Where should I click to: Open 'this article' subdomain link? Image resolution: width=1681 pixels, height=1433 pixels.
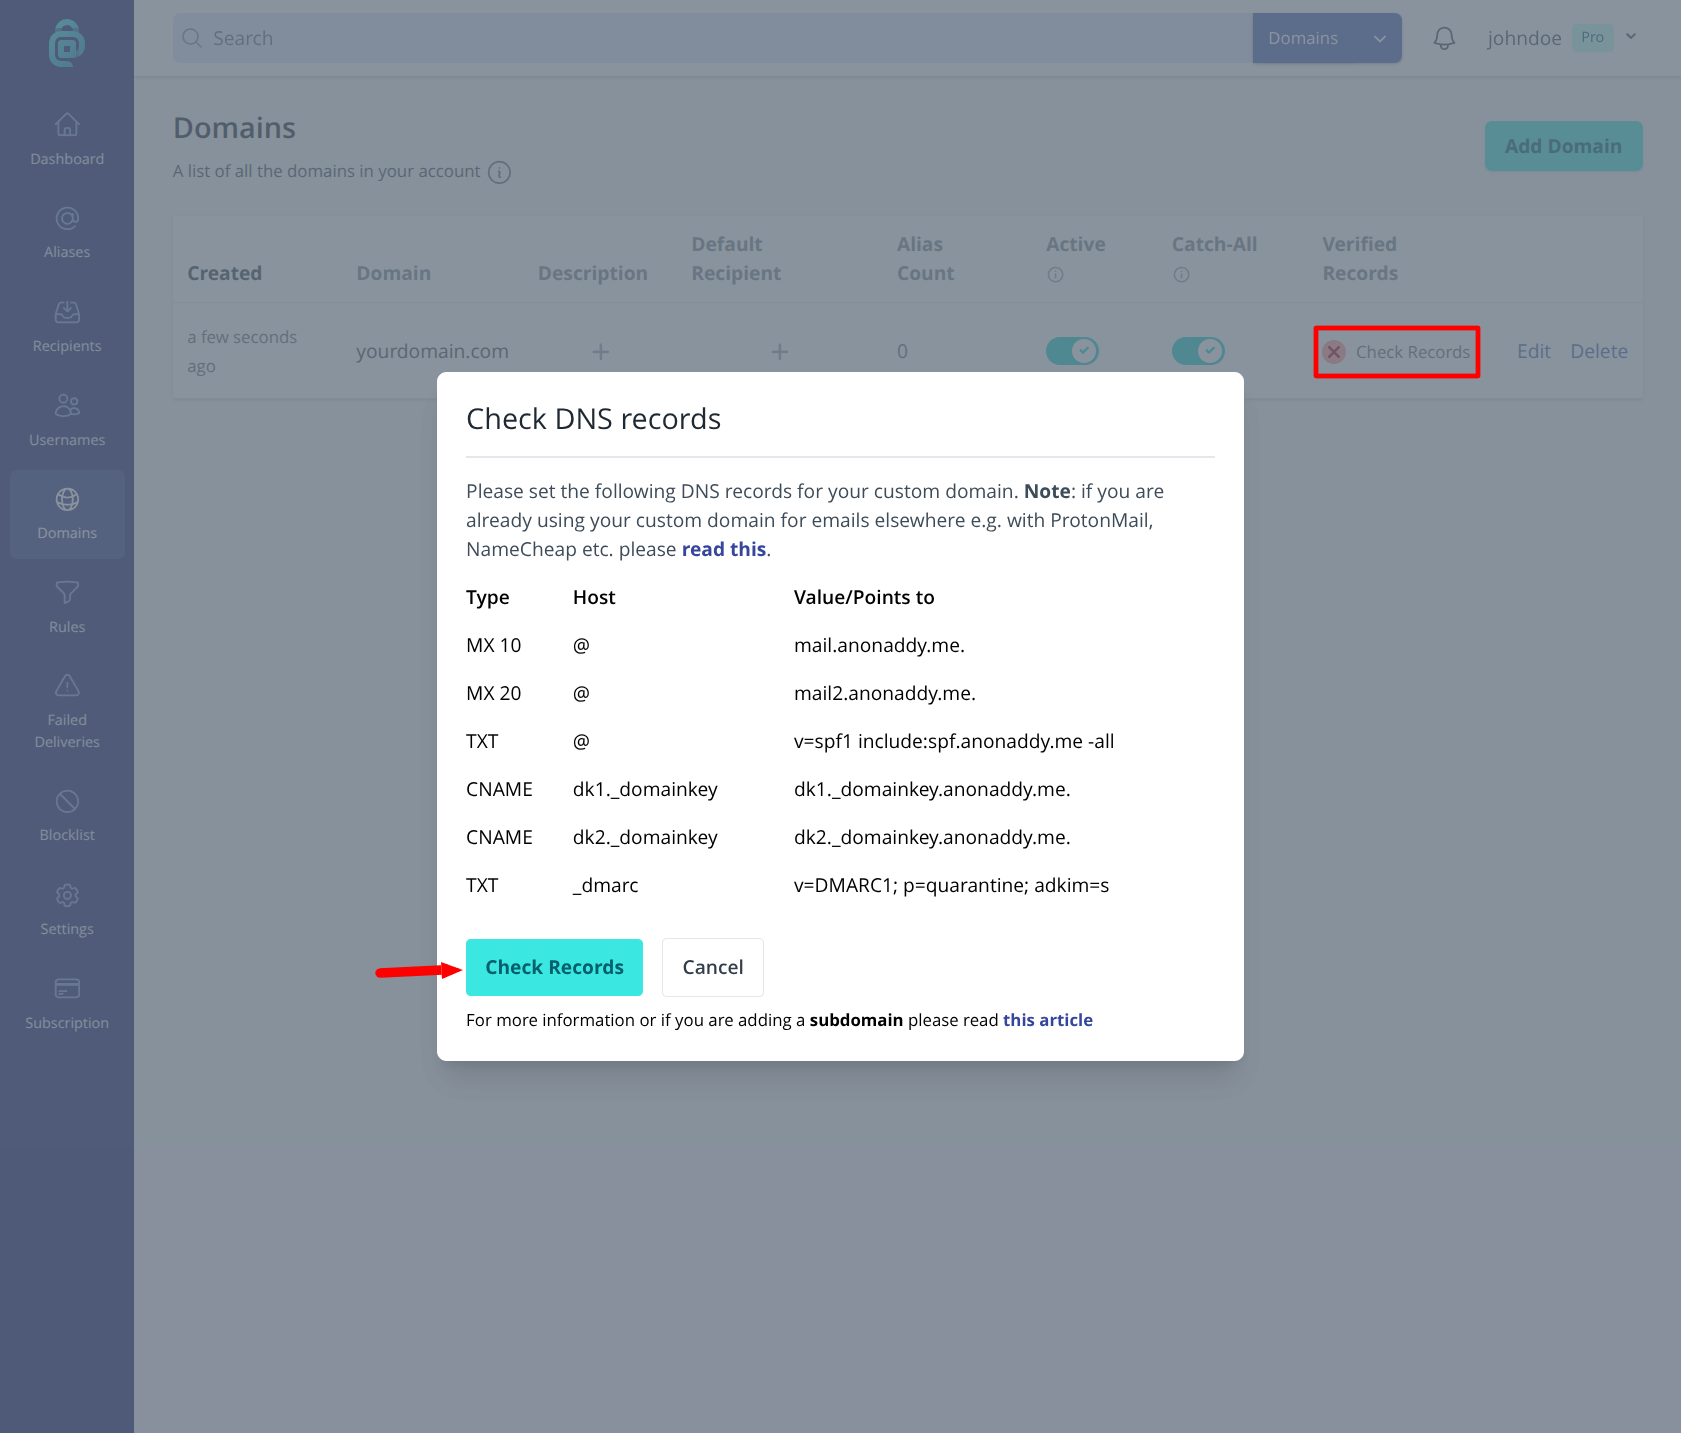pyautogui.click(x=1047, y=1020)
